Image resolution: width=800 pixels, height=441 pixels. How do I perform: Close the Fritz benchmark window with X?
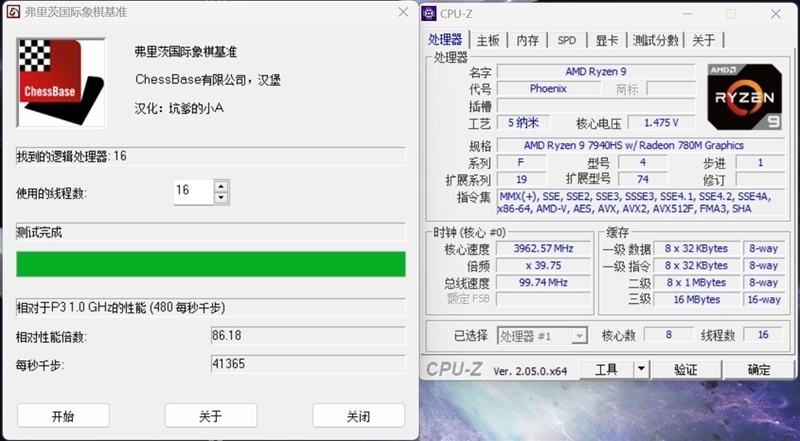tap(403, 12)
